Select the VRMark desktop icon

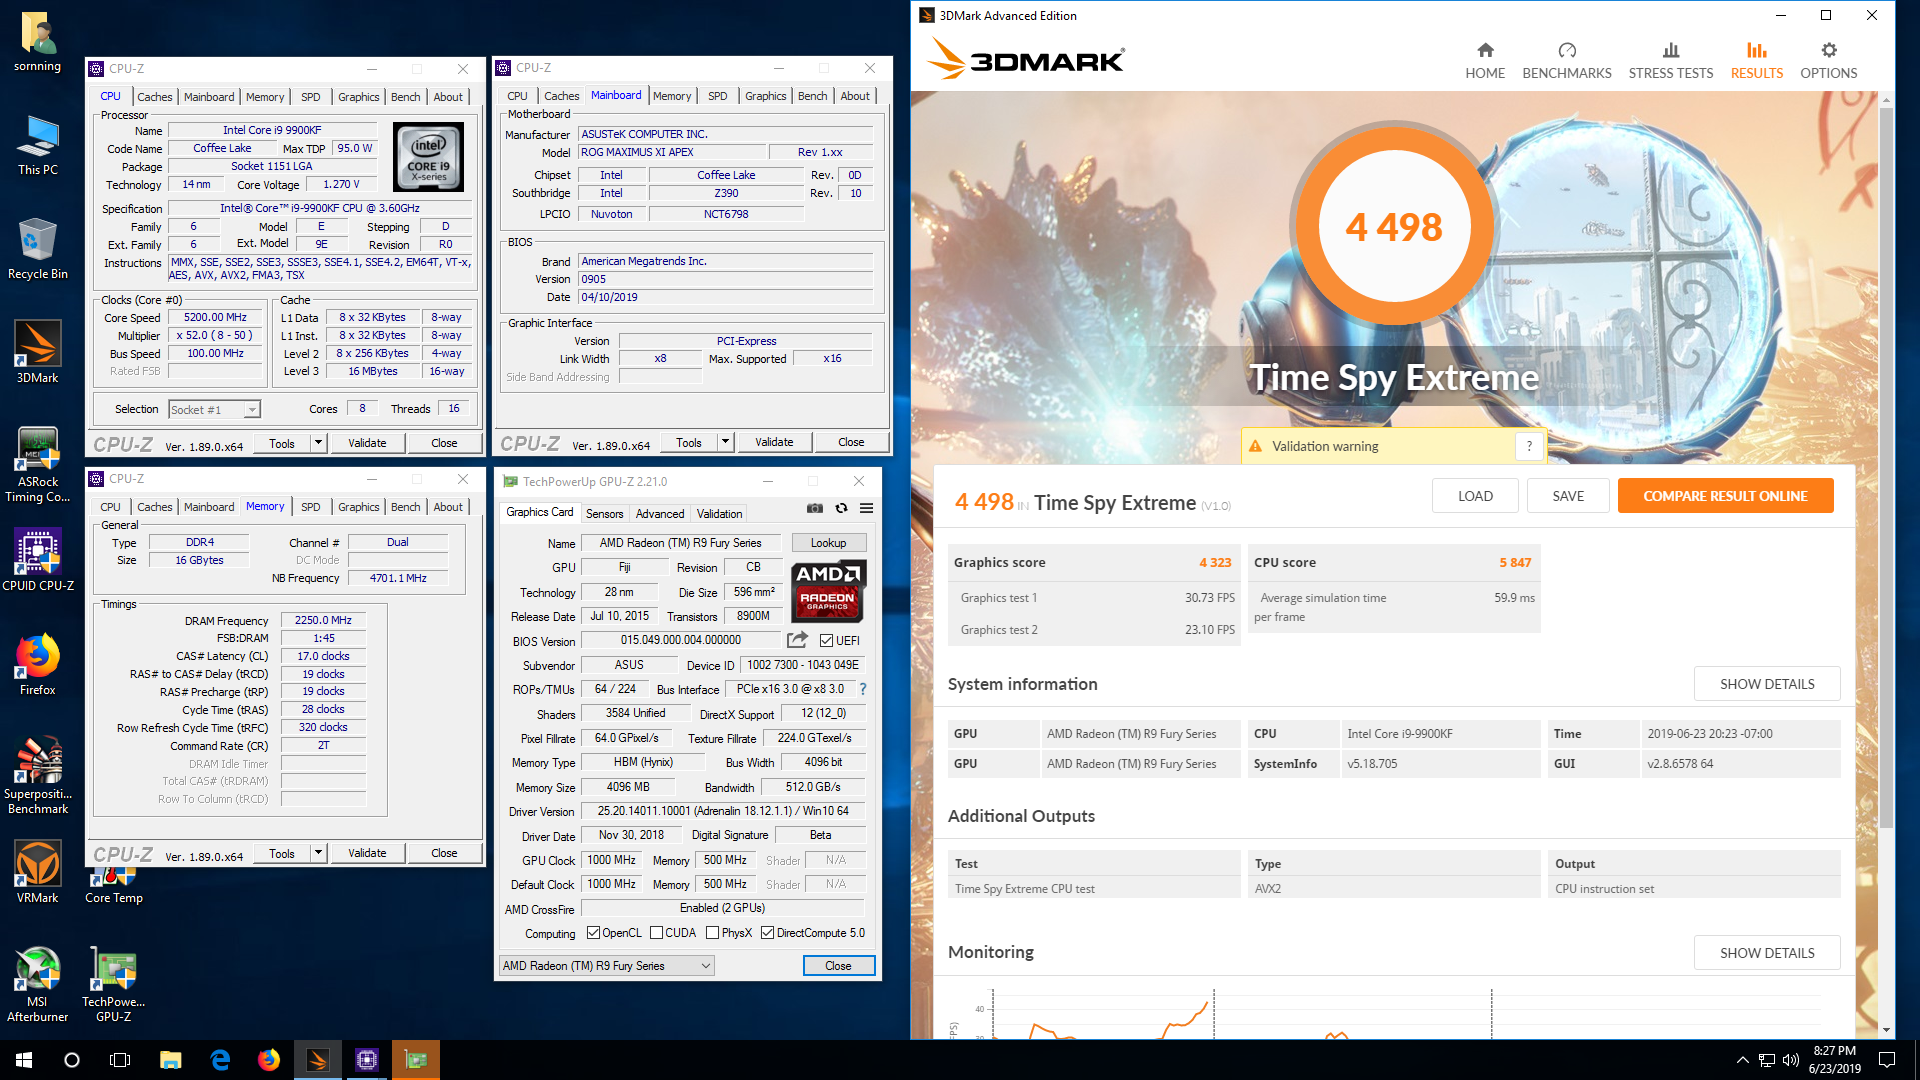(38, 872)
